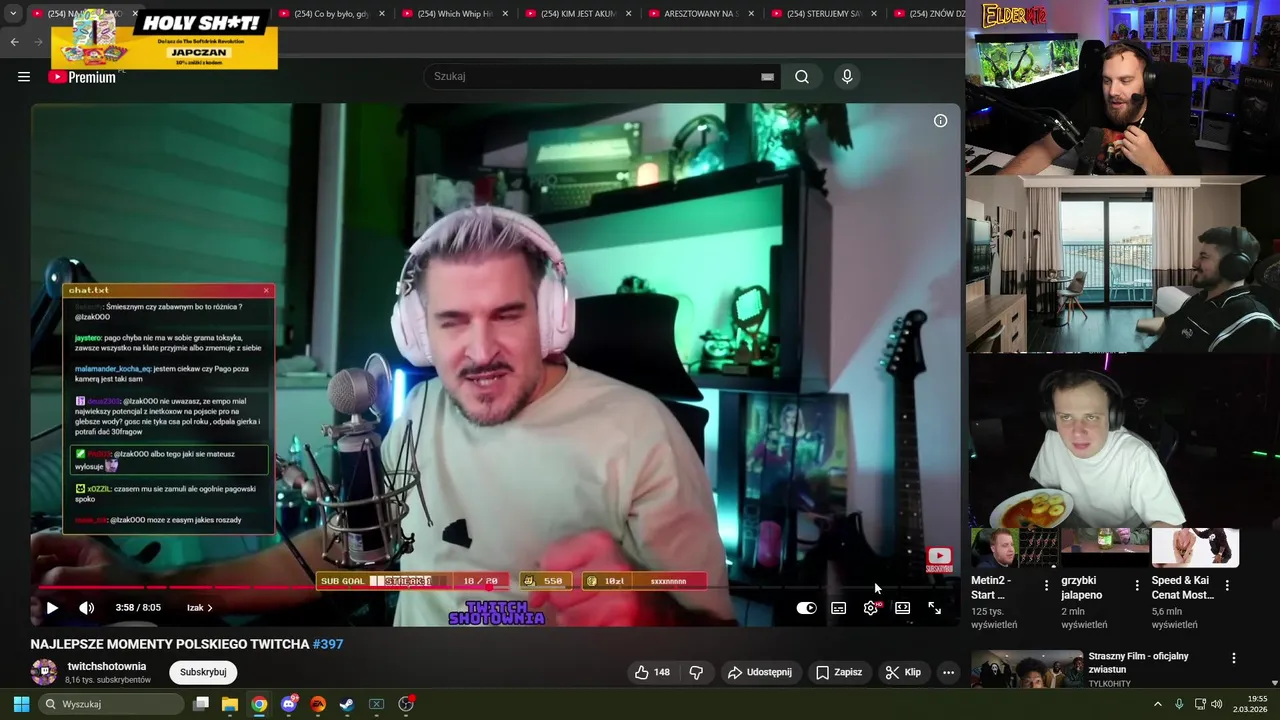Open the volume control in system tray
This screenshot has width=1280, height=720.
pos(1216,704)
